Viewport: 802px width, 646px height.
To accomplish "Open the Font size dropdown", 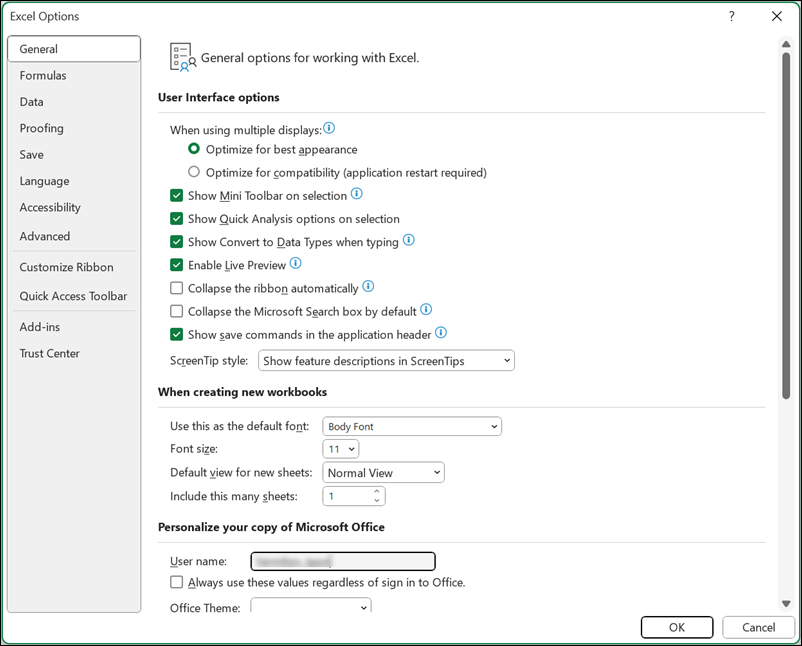I will click(x=341, y=449).
